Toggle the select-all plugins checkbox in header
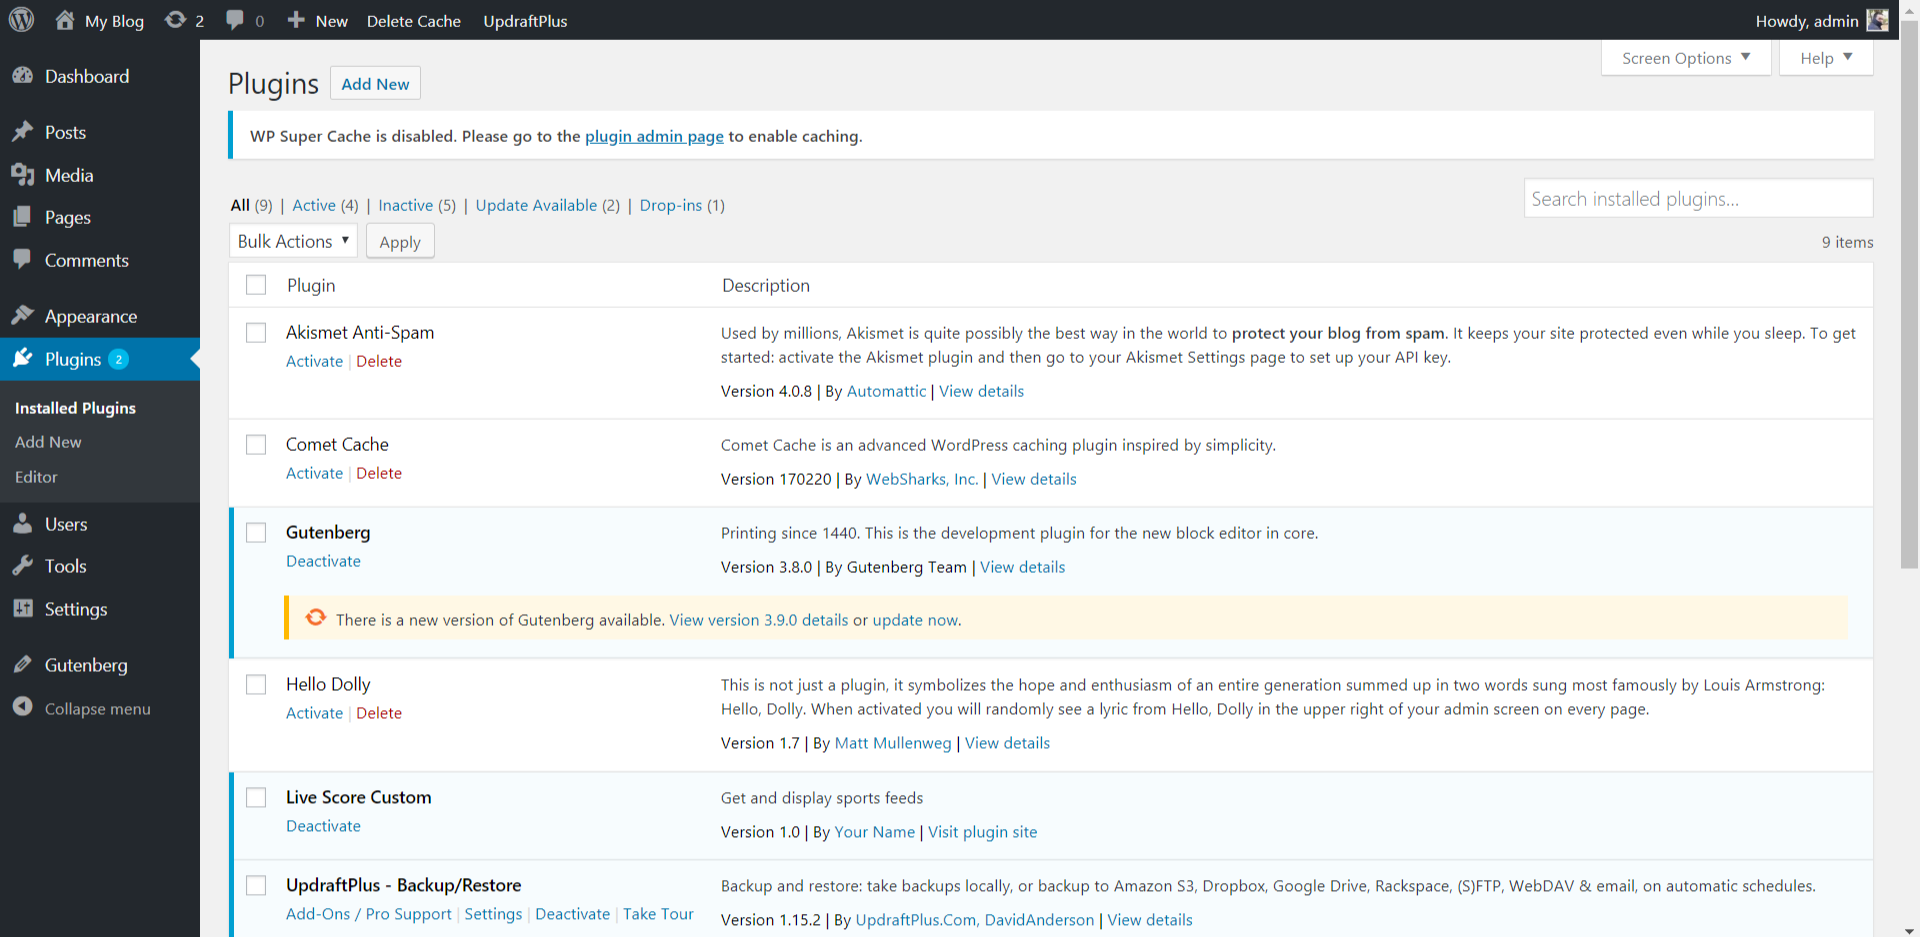 pyautogui.click(x=256, y=285)
